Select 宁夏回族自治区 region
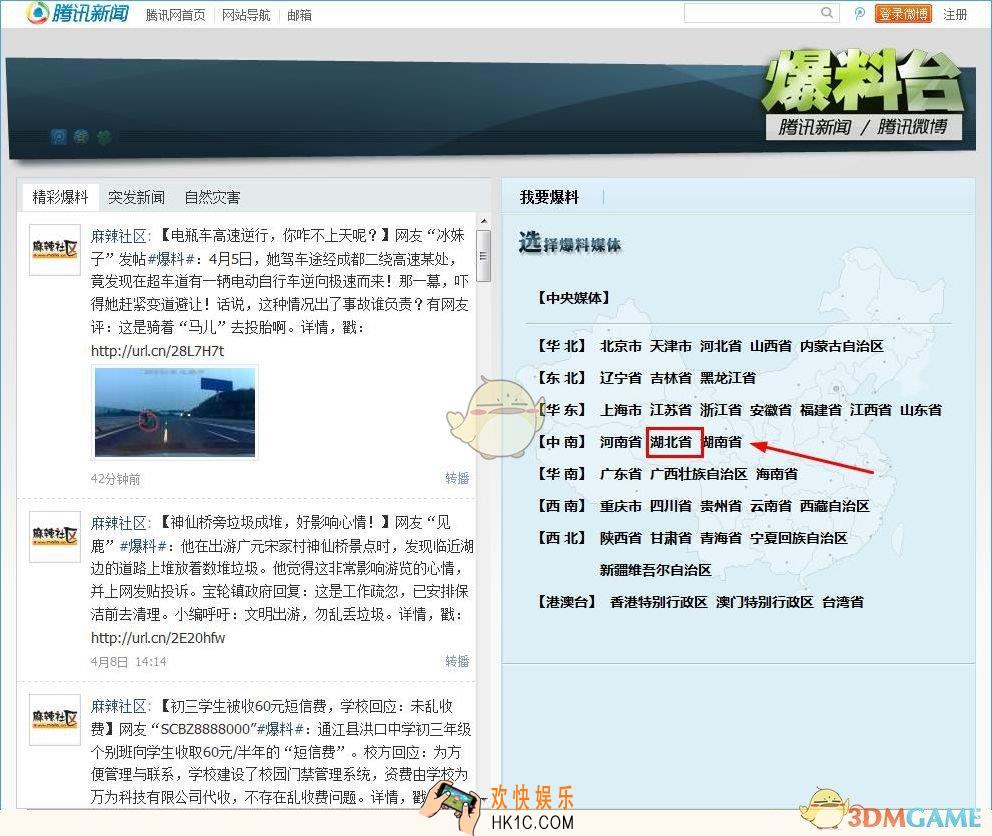Screen dimensions: 992x836 point(798,538)
